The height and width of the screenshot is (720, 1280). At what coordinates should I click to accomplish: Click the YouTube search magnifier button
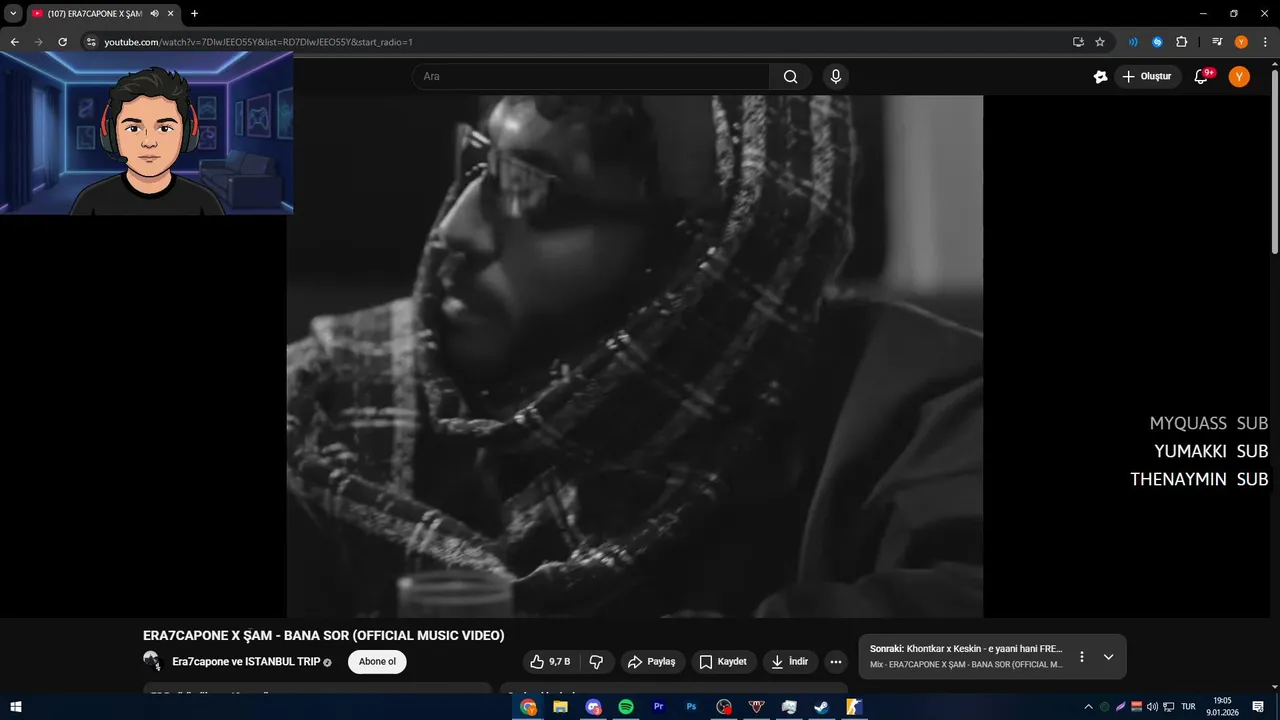[790, 77]
